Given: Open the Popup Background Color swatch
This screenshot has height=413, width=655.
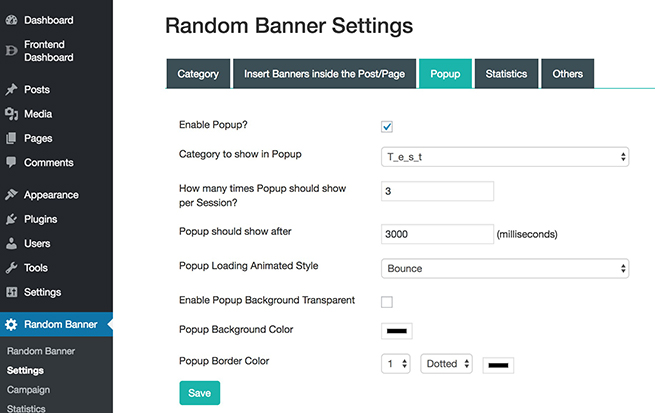Looking at the screenshot, I should (x=396, y=331).
